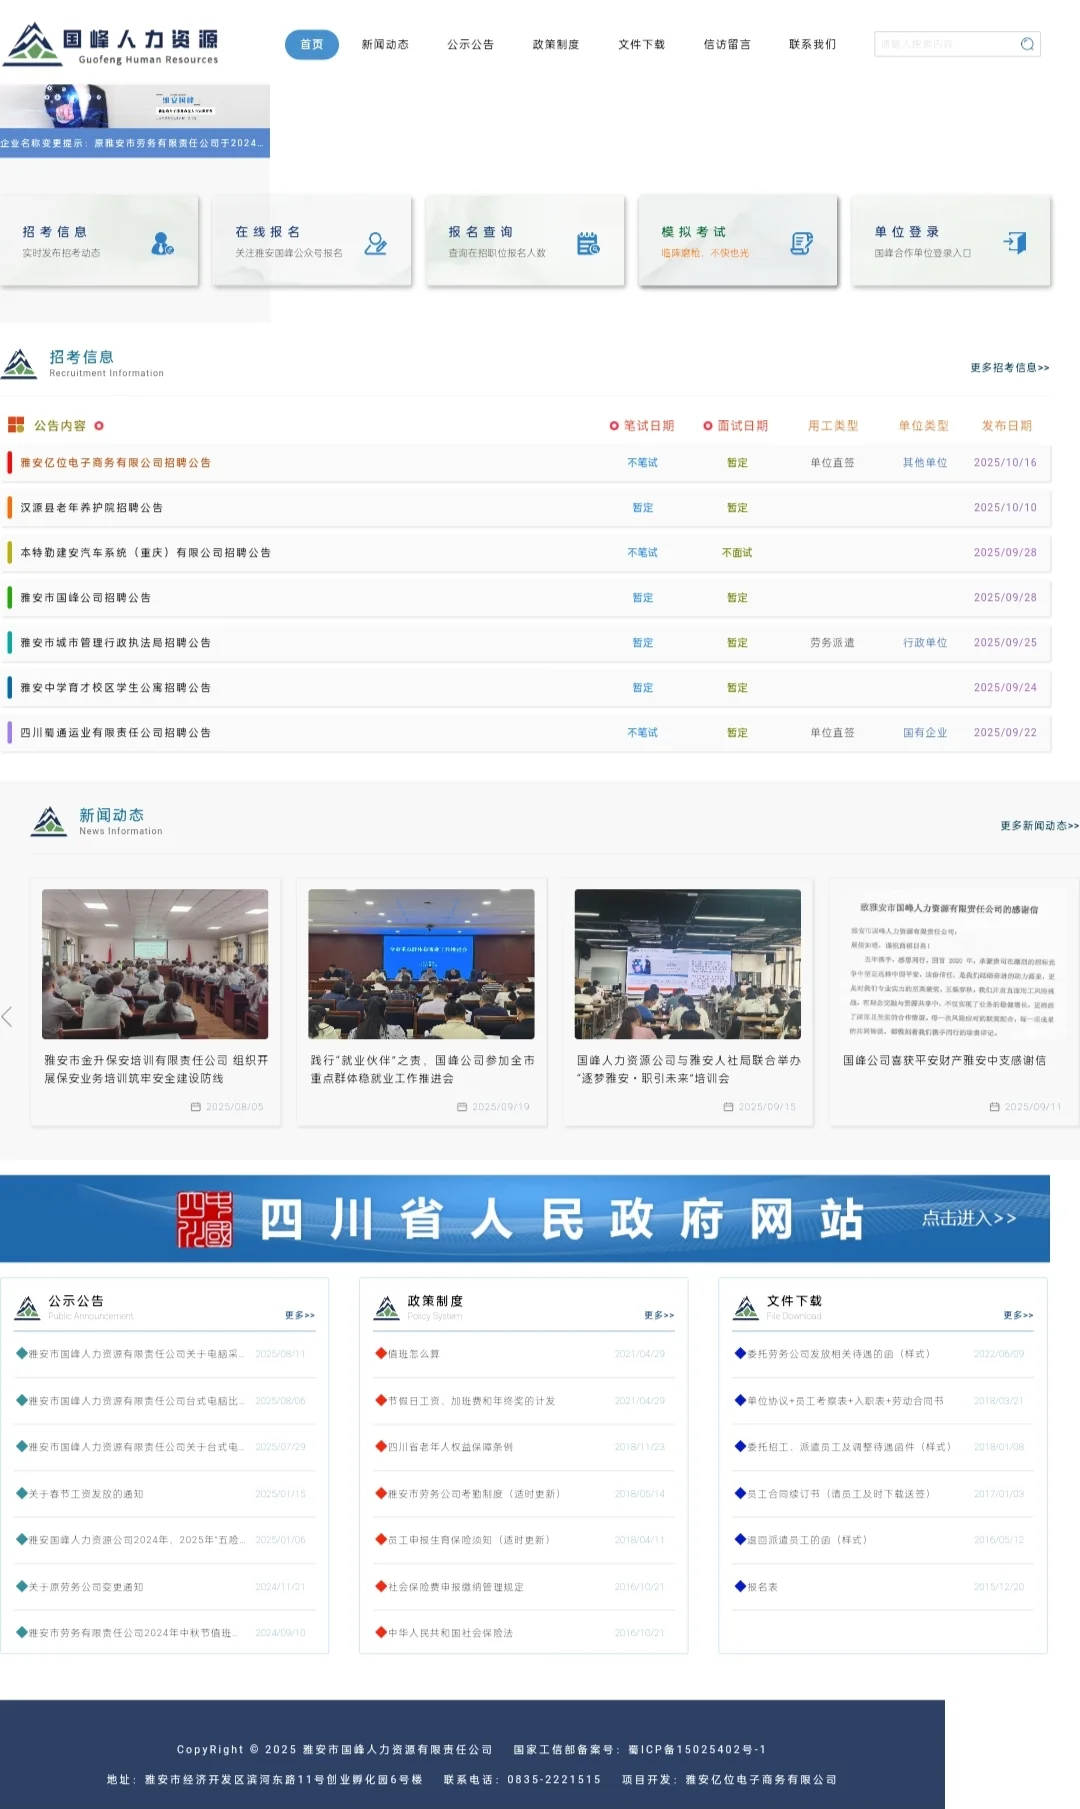Viewport: 1080px width, 1809px height.
Task: Open 四川省老年人权益保障条例
Action: pyautogui.click(x=450, y=1447)
